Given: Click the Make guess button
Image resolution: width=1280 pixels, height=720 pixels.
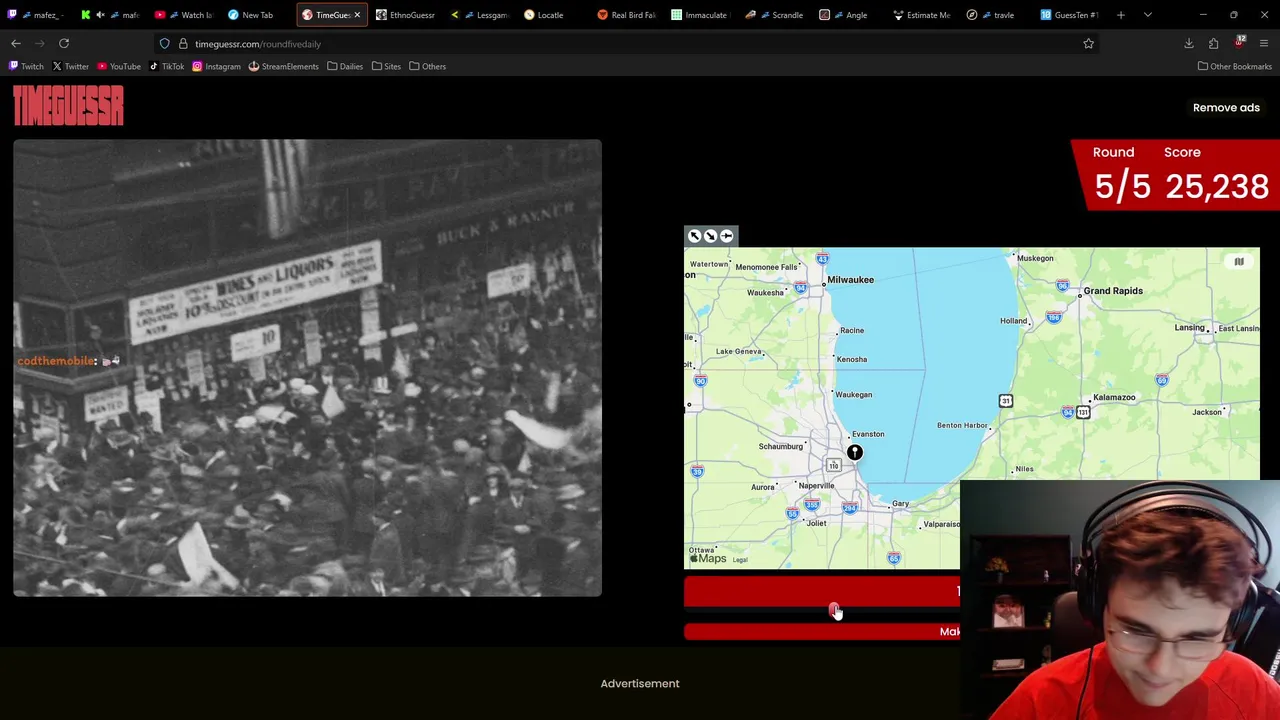Looking at the screenshot, I should click(x=822, y=631).
